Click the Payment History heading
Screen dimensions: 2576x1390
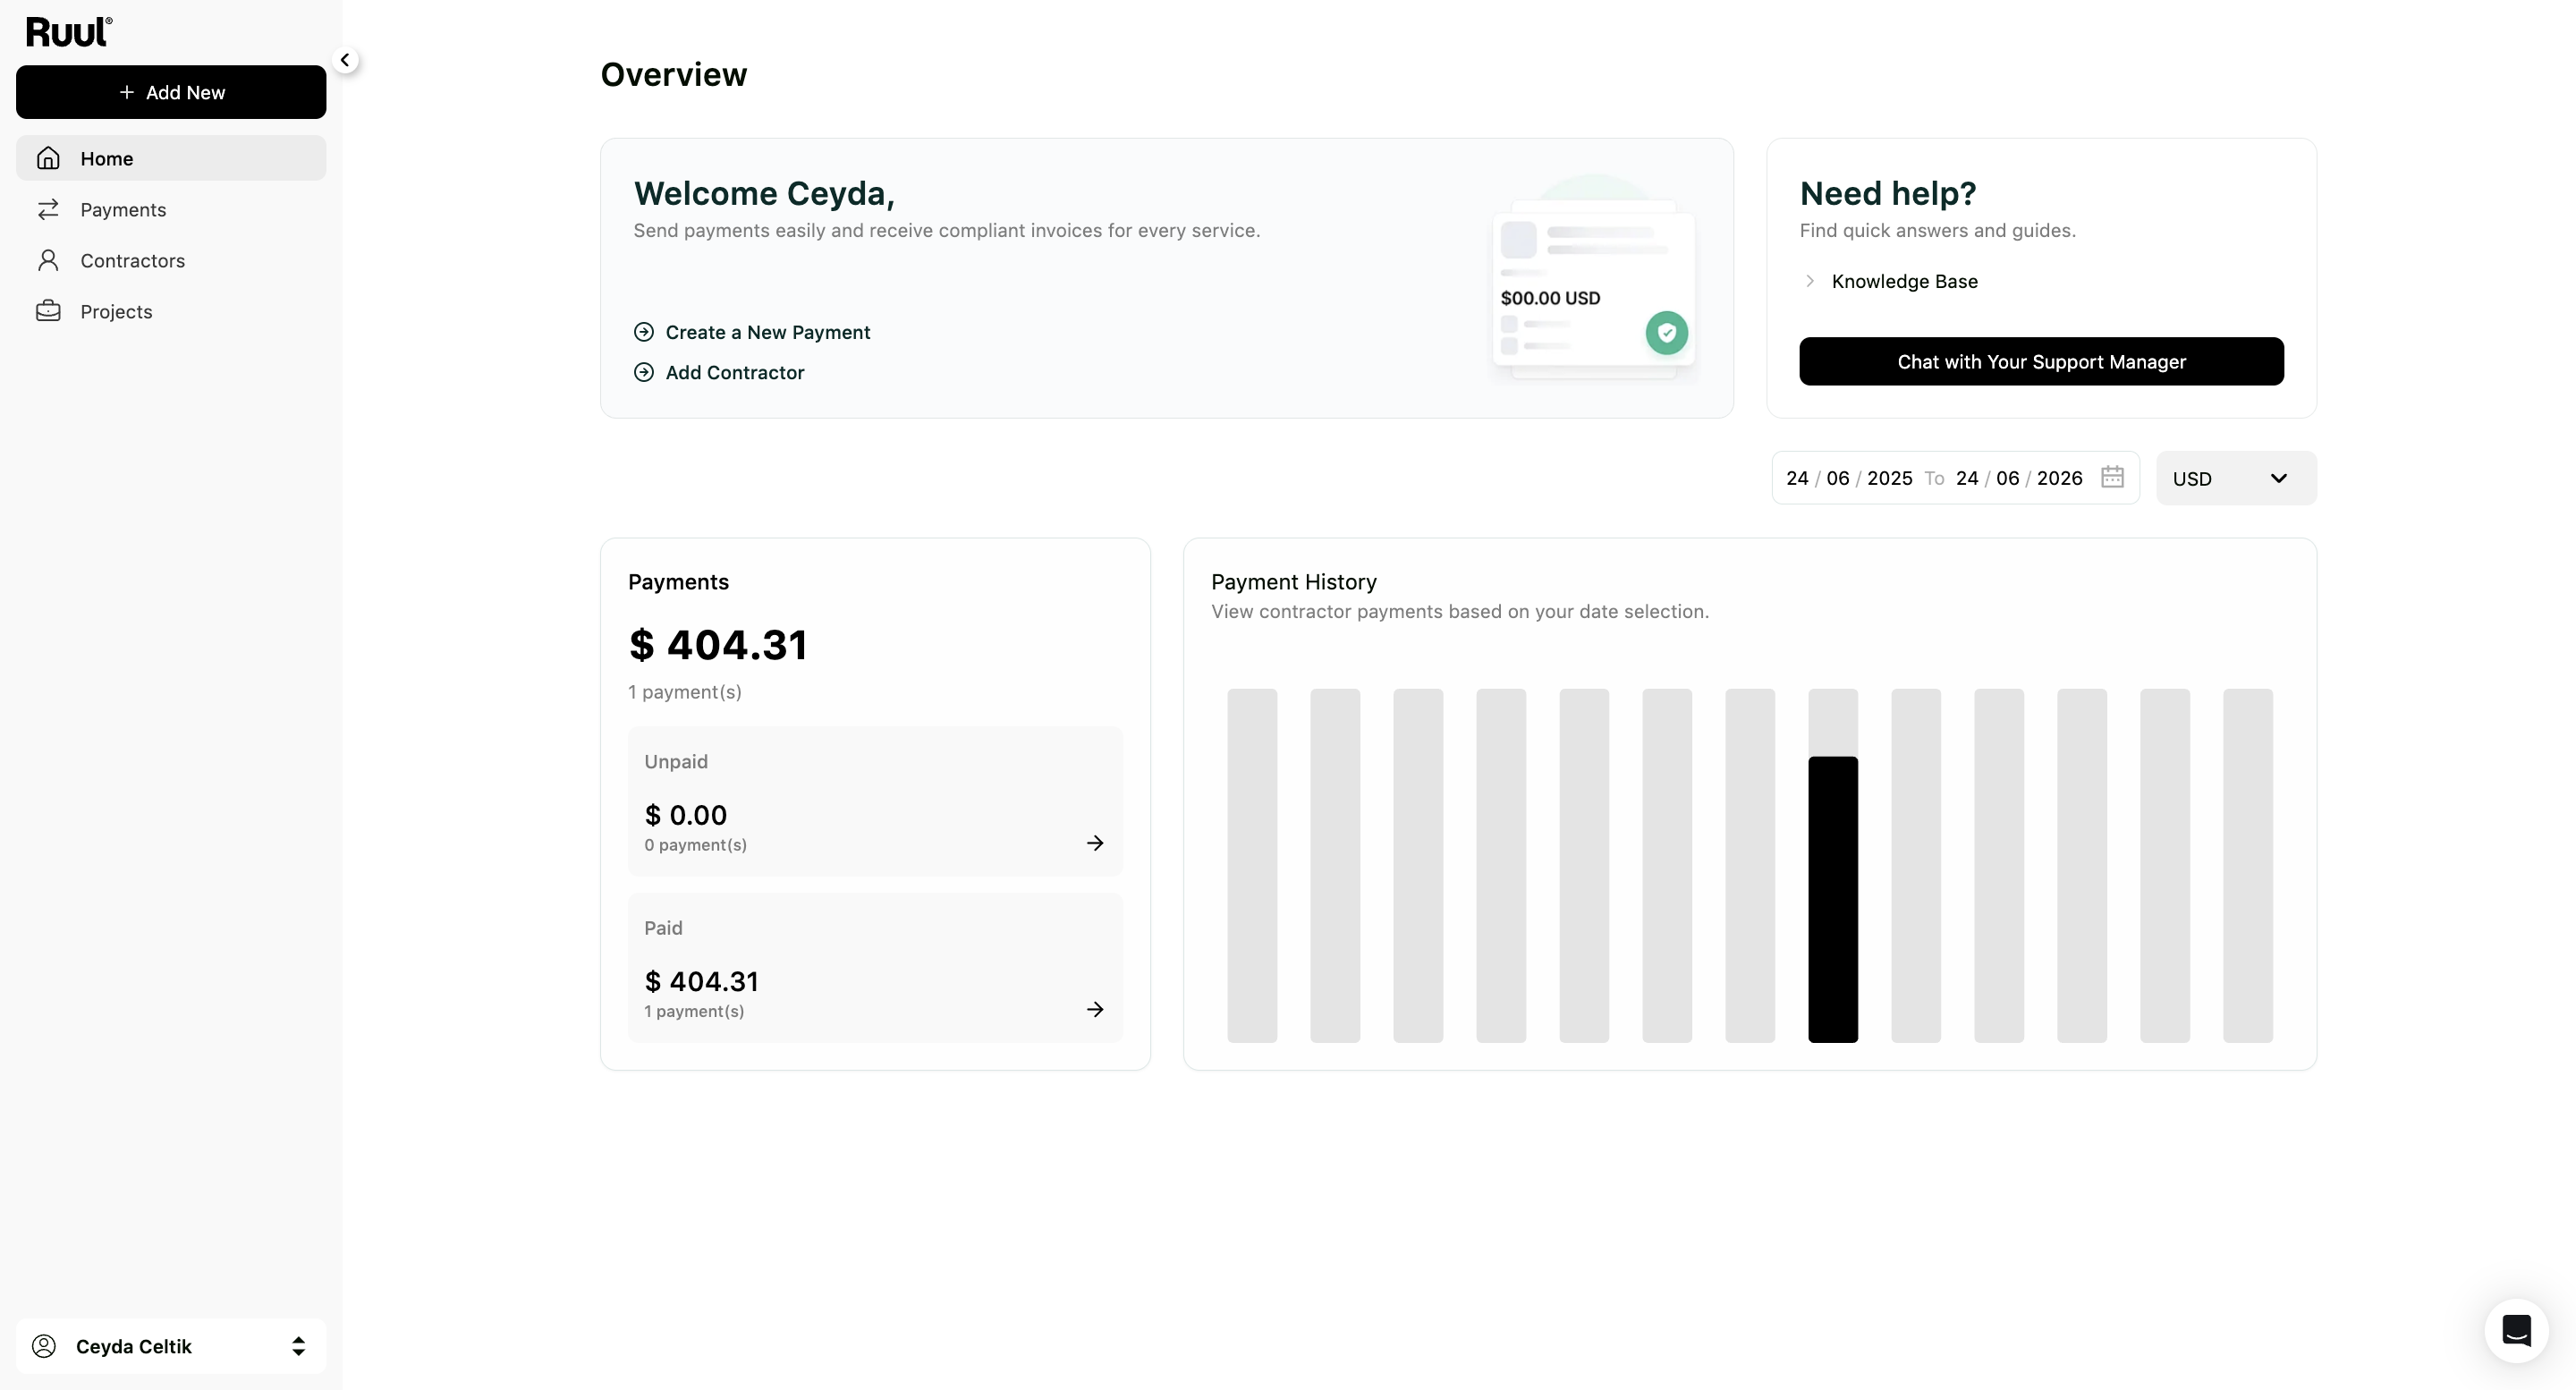1294,582
